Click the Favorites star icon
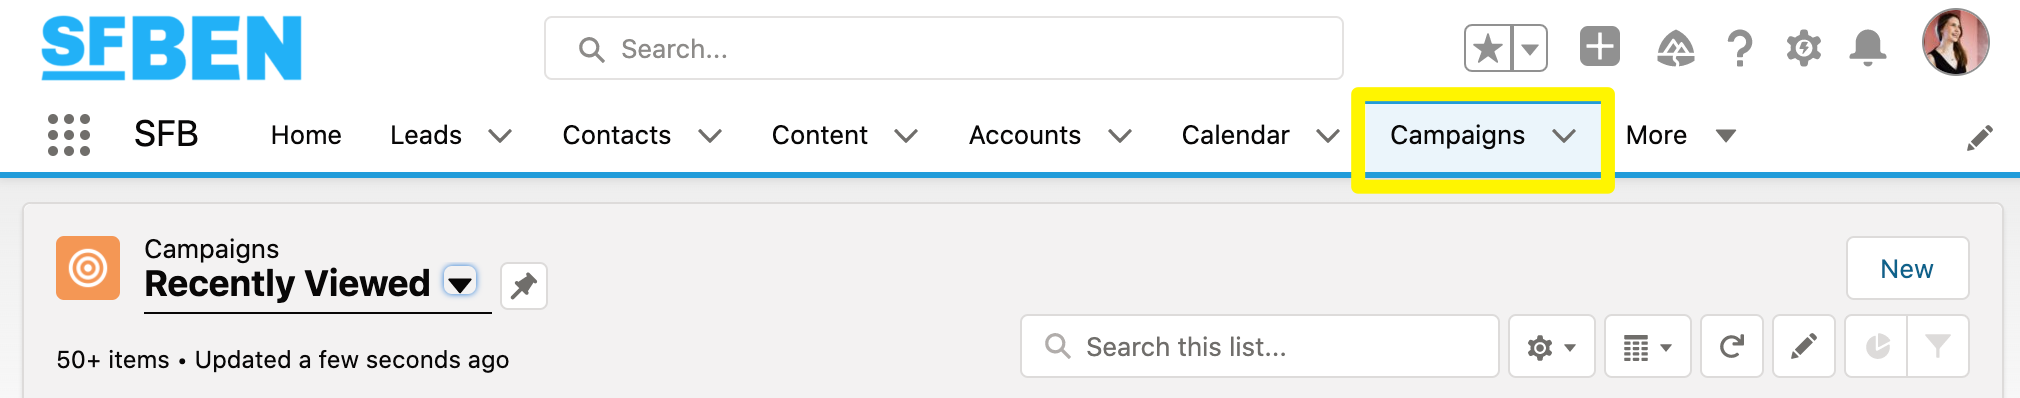Viewport: 2020px width, 398px height. tap(1488, 48)
